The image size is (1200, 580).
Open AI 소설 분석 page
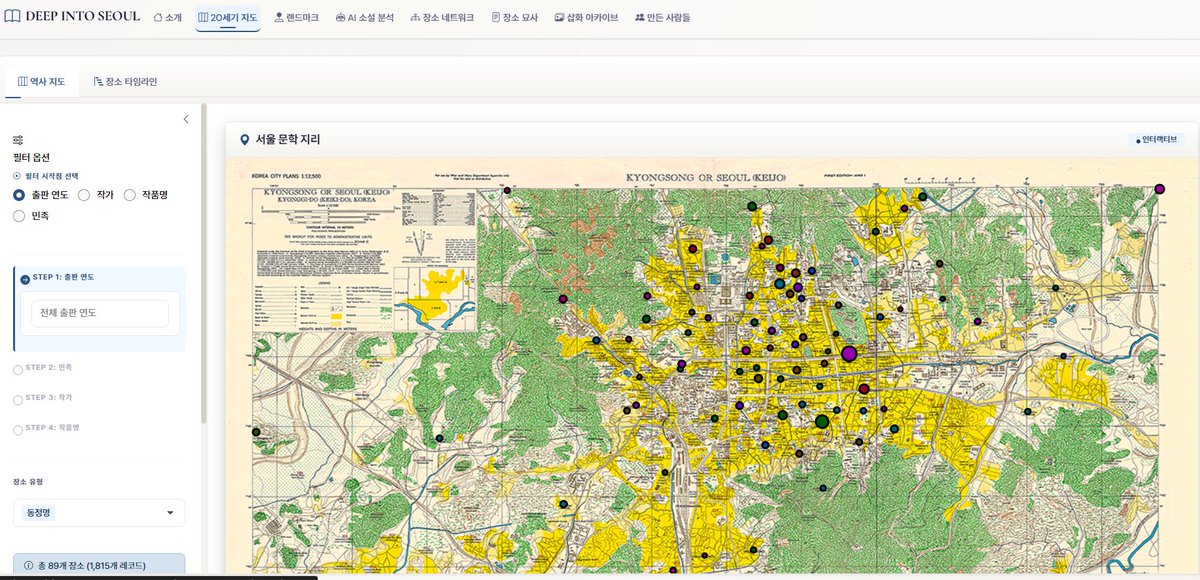pos(365,18)
